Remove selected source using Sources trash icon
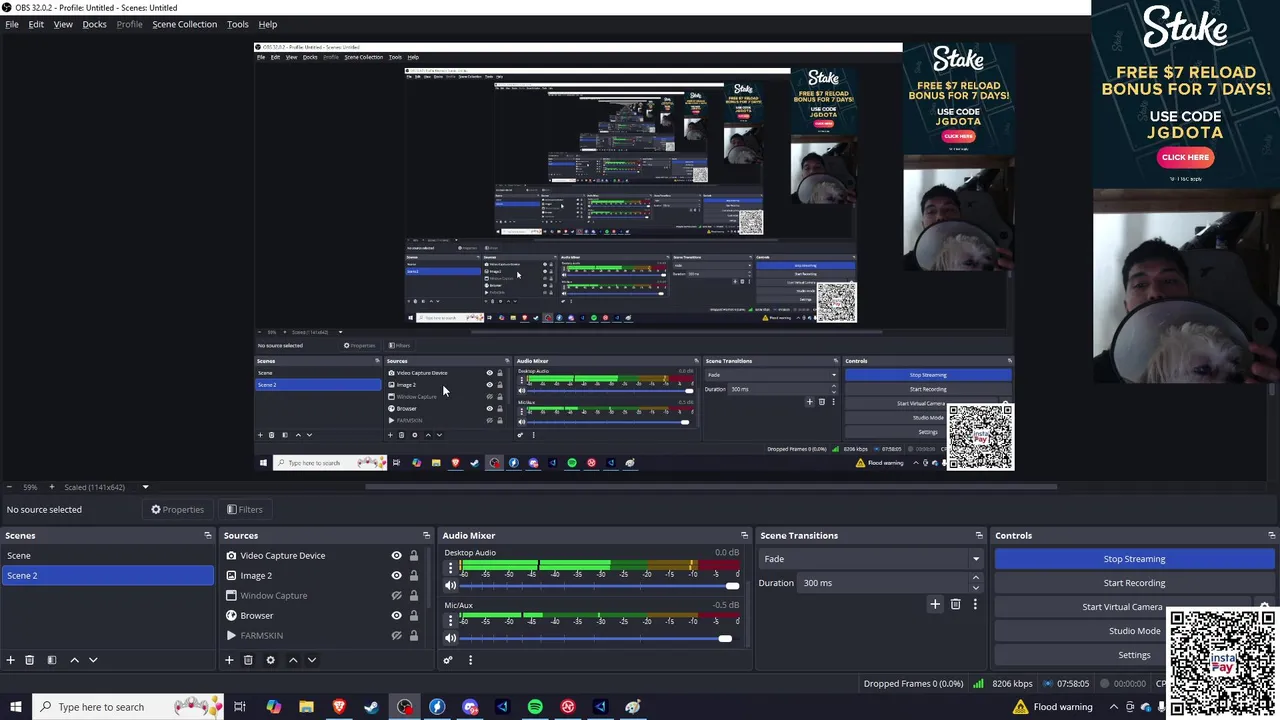 (x=248, y=660)
